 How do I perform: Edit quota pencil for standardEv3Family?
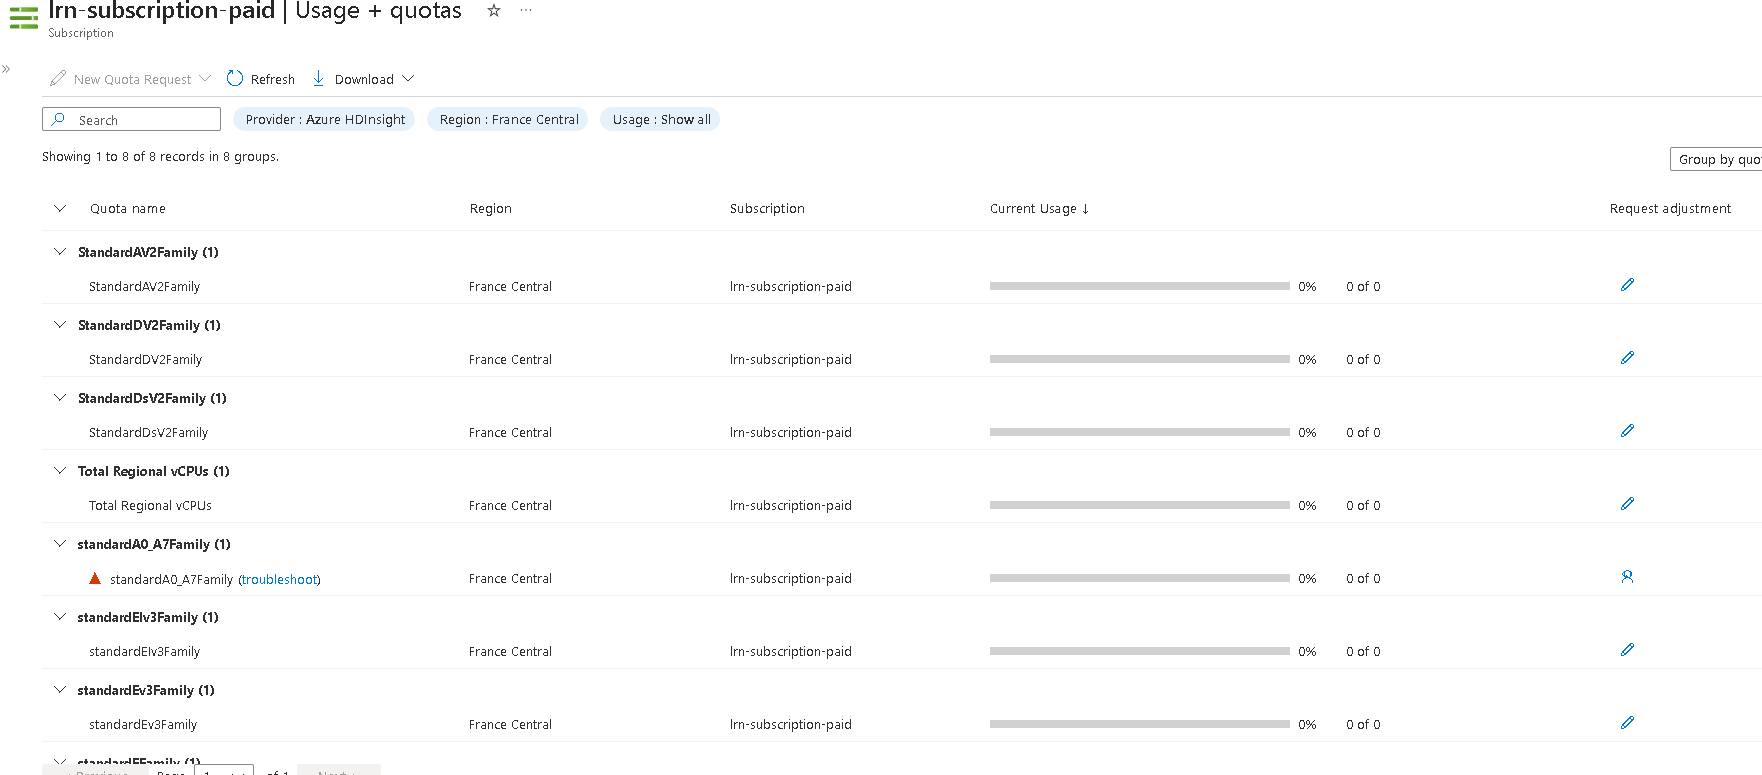tap(1627, 723)
